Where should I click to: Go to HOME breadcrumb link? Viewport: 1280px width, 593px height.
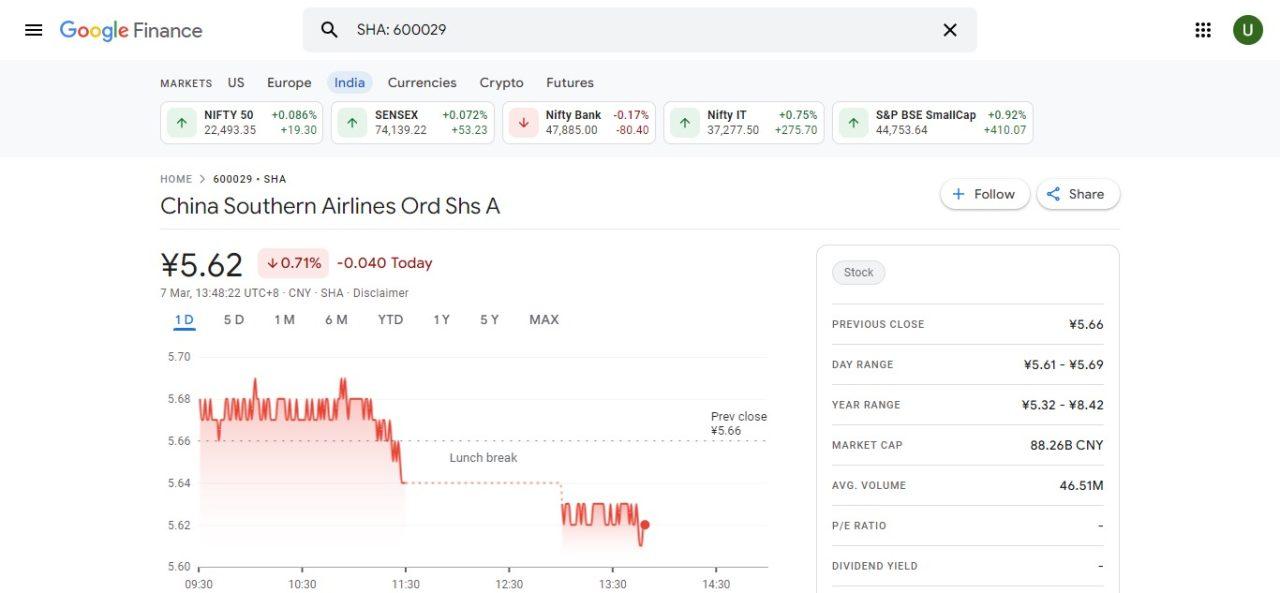click(x=176, y=179)
